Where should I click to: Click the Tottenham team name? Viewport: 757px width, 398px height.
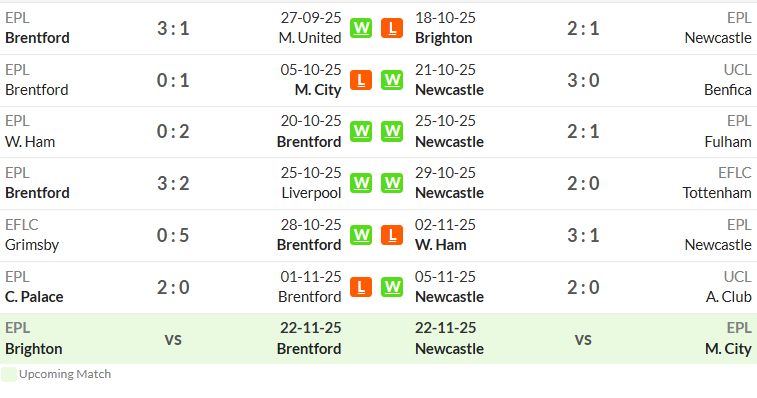click(717, 193)
